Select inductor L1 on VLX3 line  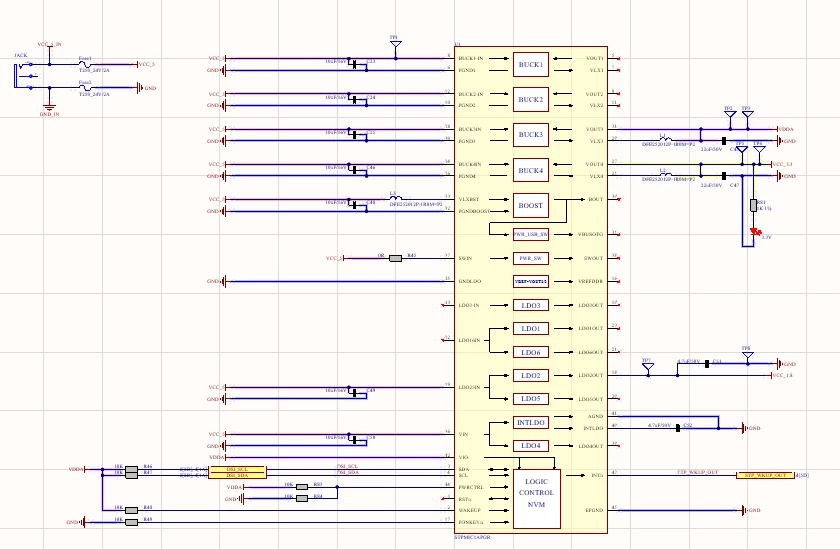665,139
